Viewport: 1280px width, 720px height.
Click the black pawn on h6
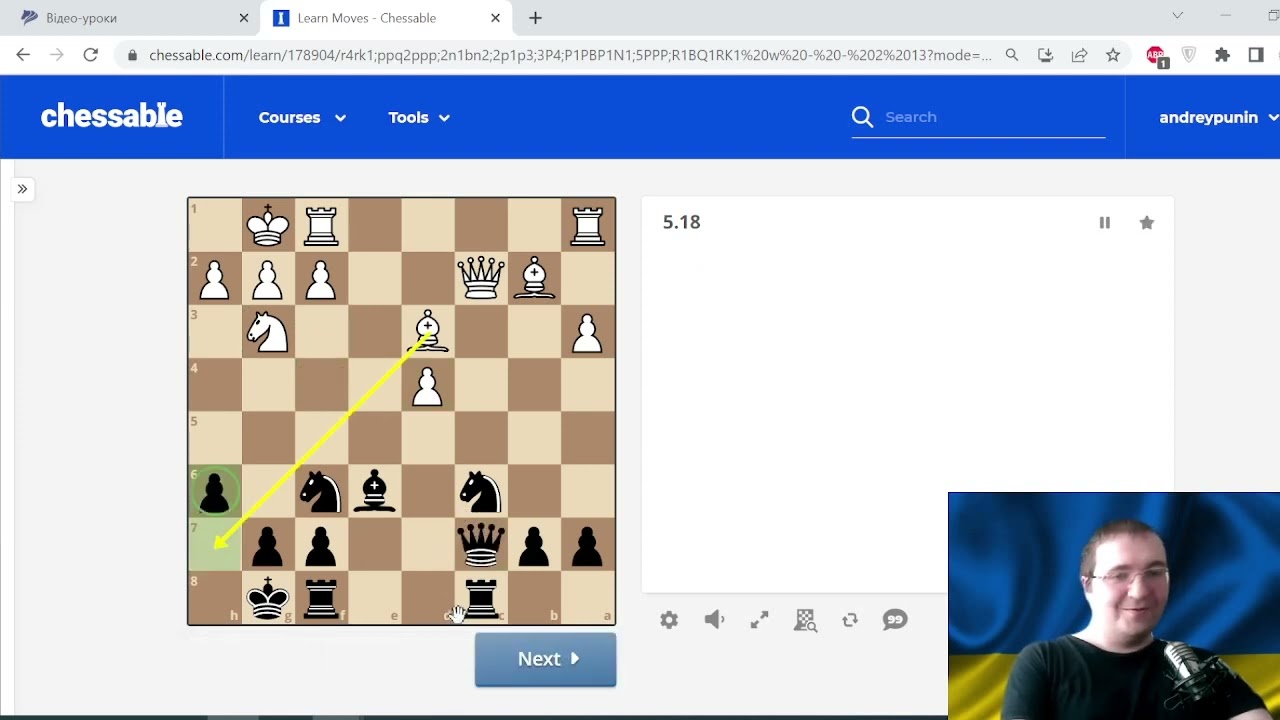[x=215, y=491]
